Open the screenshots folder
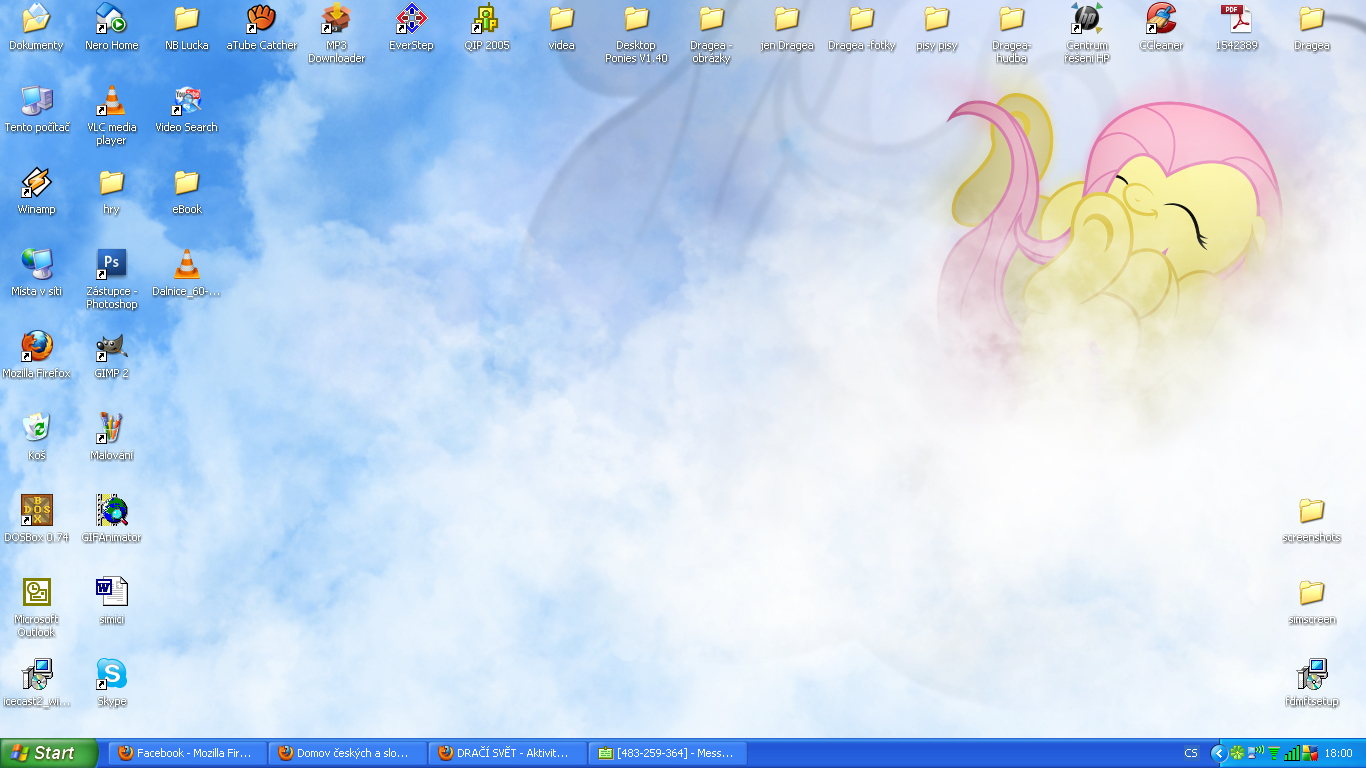Viewport: 1366px width, 768px height. 1312,519
